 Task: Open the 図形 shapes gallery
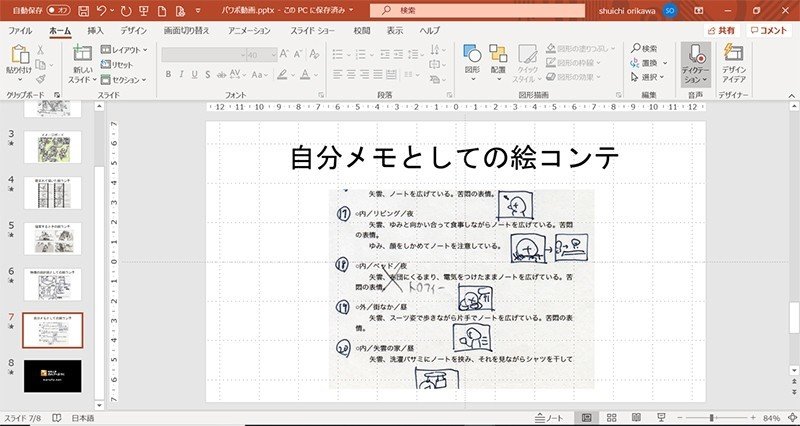coord(472,63)
